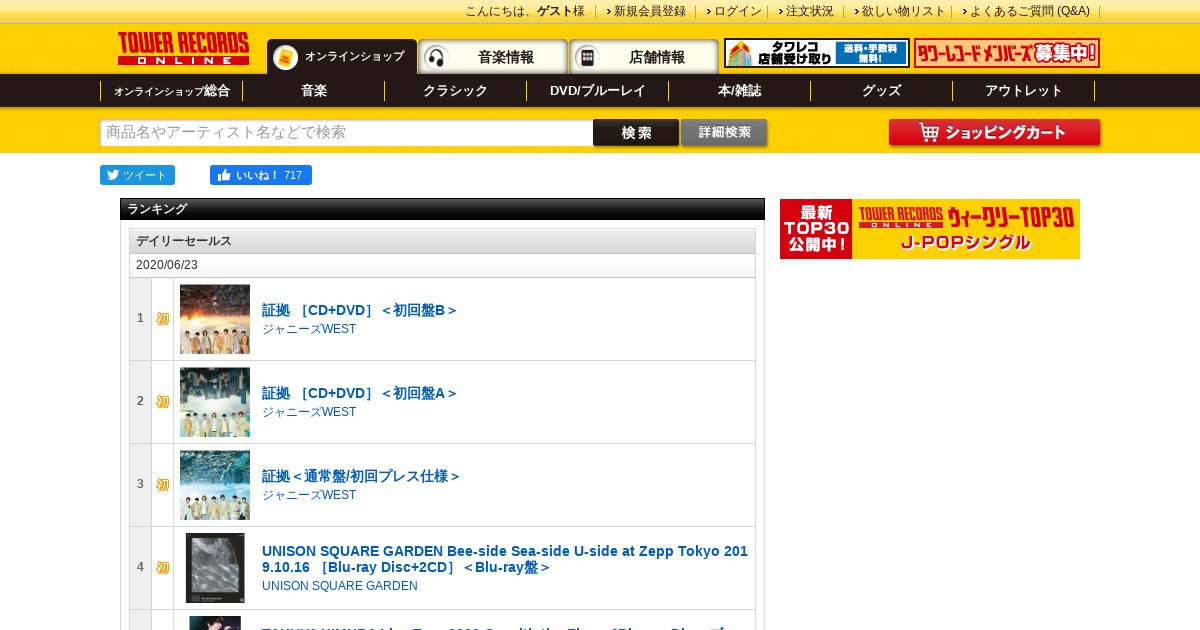Click cover thumbnail of 証拠 初回盤A

(215, 402)
